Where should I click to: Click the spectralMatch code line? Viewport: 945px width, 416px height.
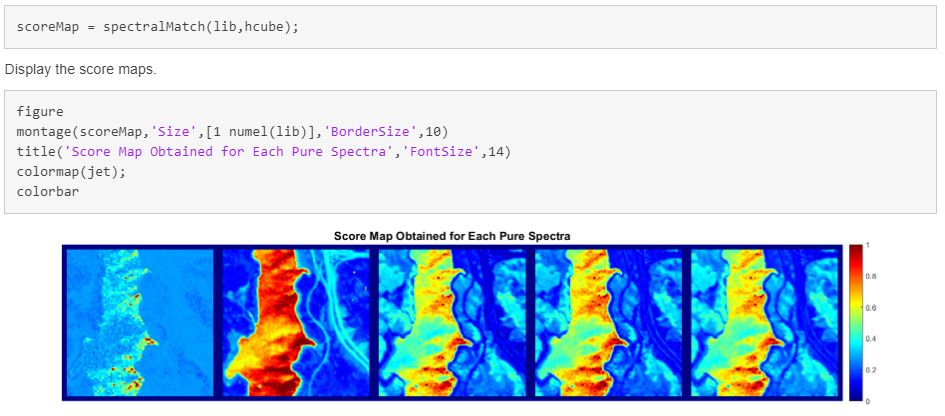[x=158, y=26]
